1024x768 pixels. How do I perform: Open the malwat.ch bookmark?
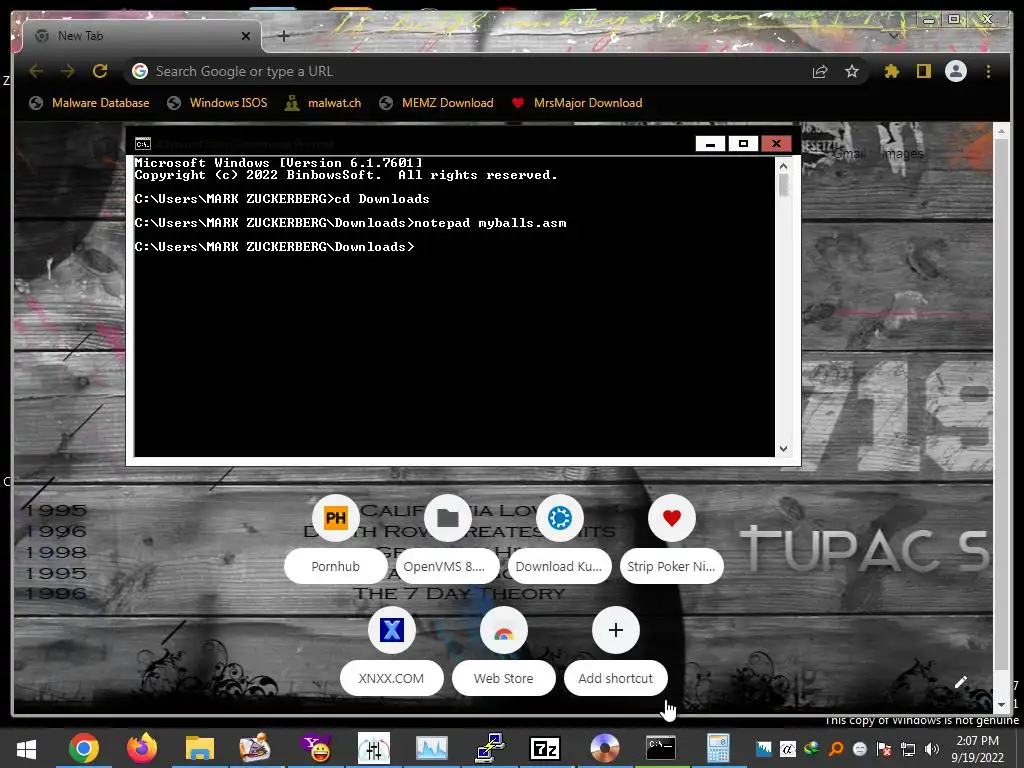click(x=323, y=103)
